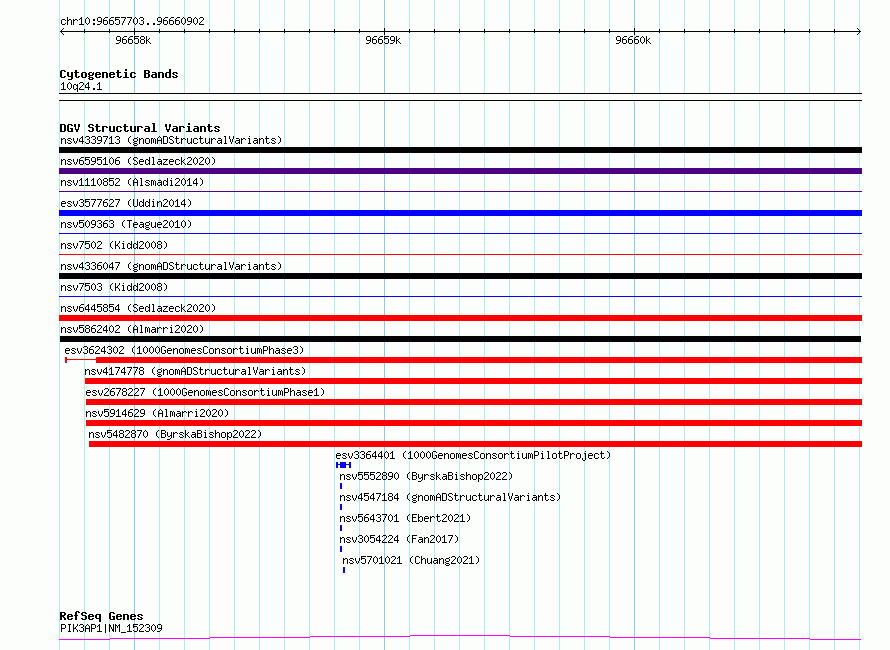The width and height of the screenshot is (890, 650).
Task: Open nsv5482870 (ByrskaBishop2022) label
Action: click(x=175, y=434)
